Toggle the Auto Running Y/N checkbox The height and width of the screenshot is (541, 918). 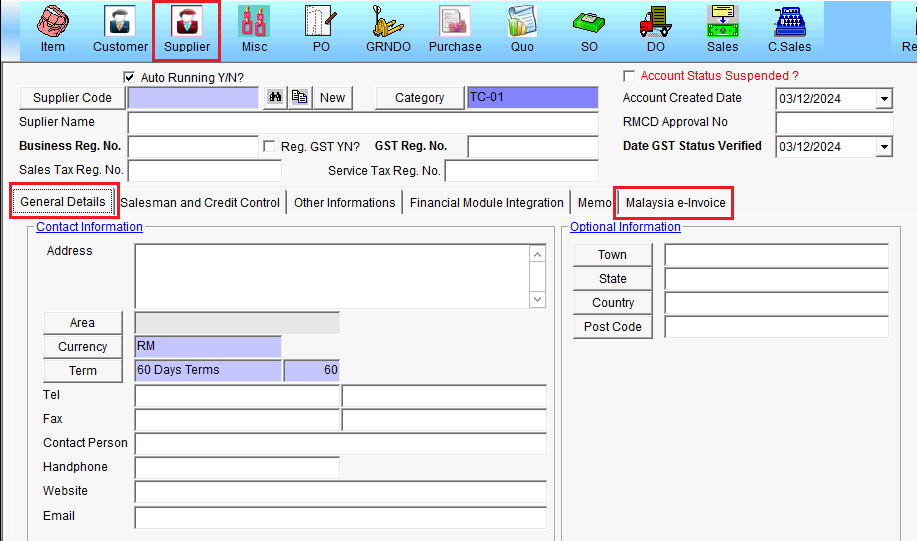click(128, 77)
